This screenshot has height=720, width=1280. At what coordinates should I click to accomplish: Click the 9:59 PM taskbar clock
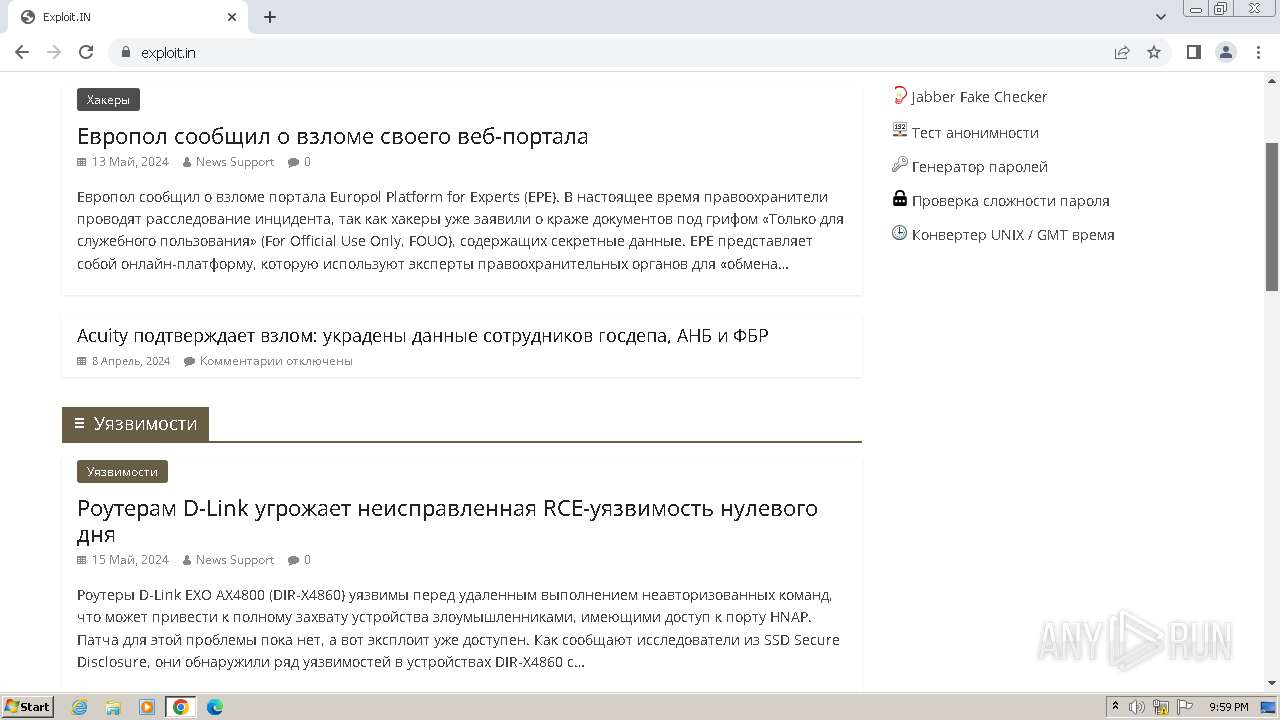(x=1228, y=707)
